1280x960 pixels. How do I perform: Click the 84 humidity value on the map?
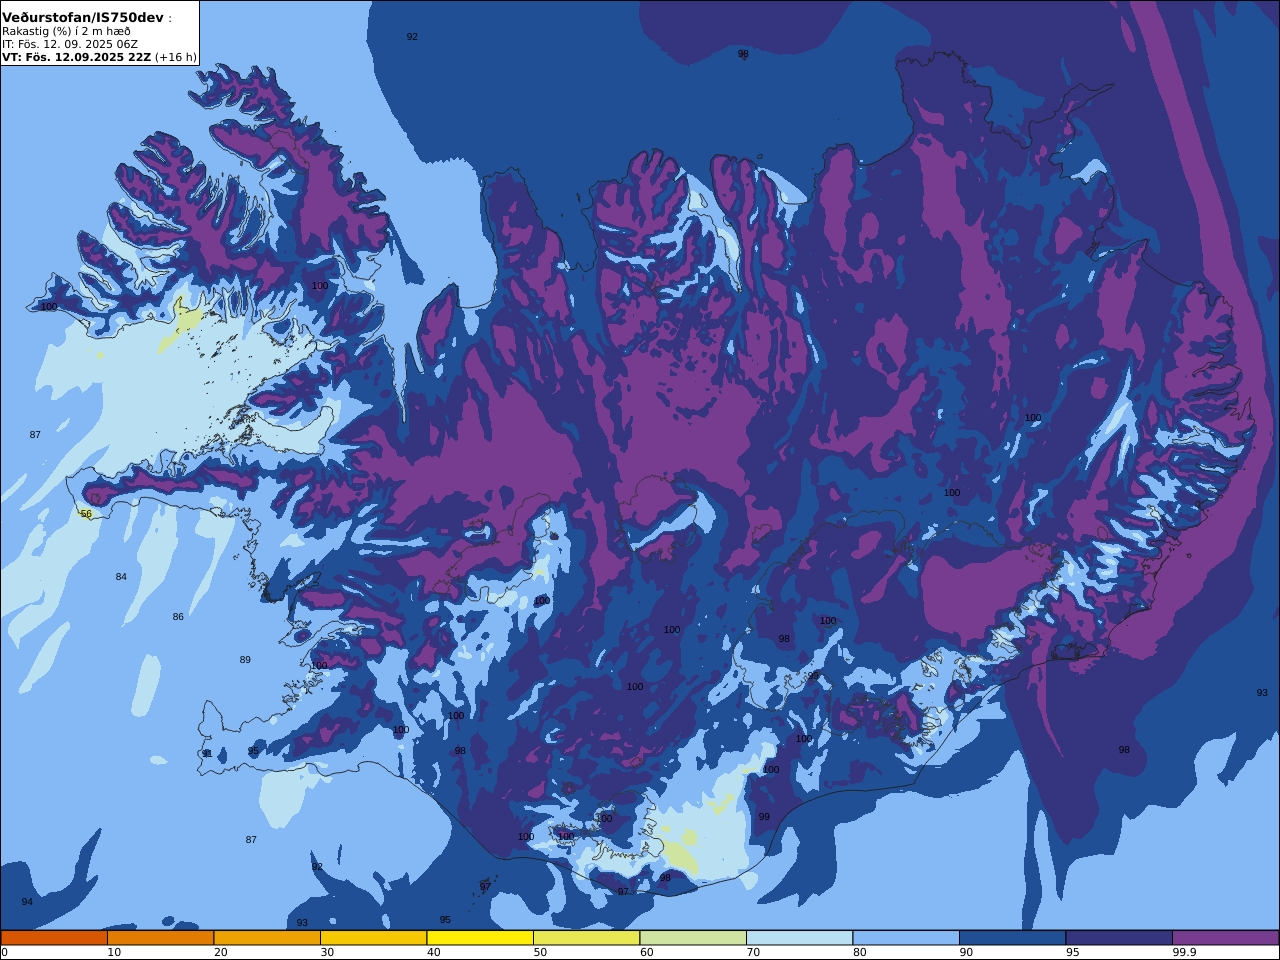coord(121,577)
